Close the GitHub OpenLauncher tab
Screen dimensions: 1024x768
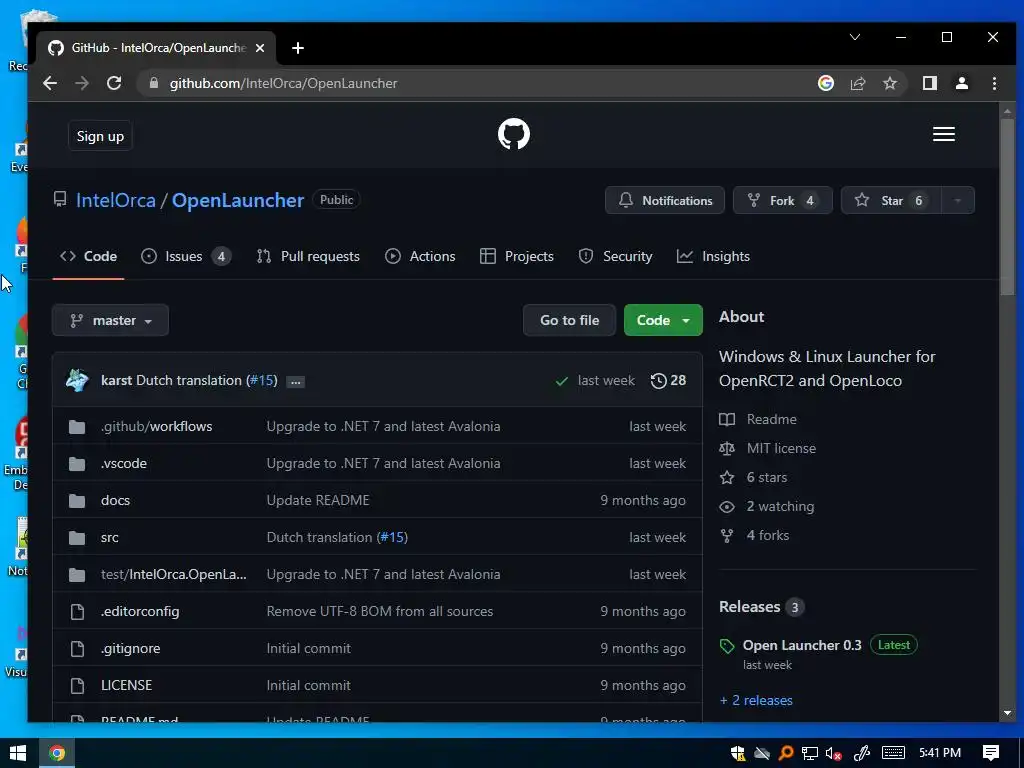[x=260, y=48]
